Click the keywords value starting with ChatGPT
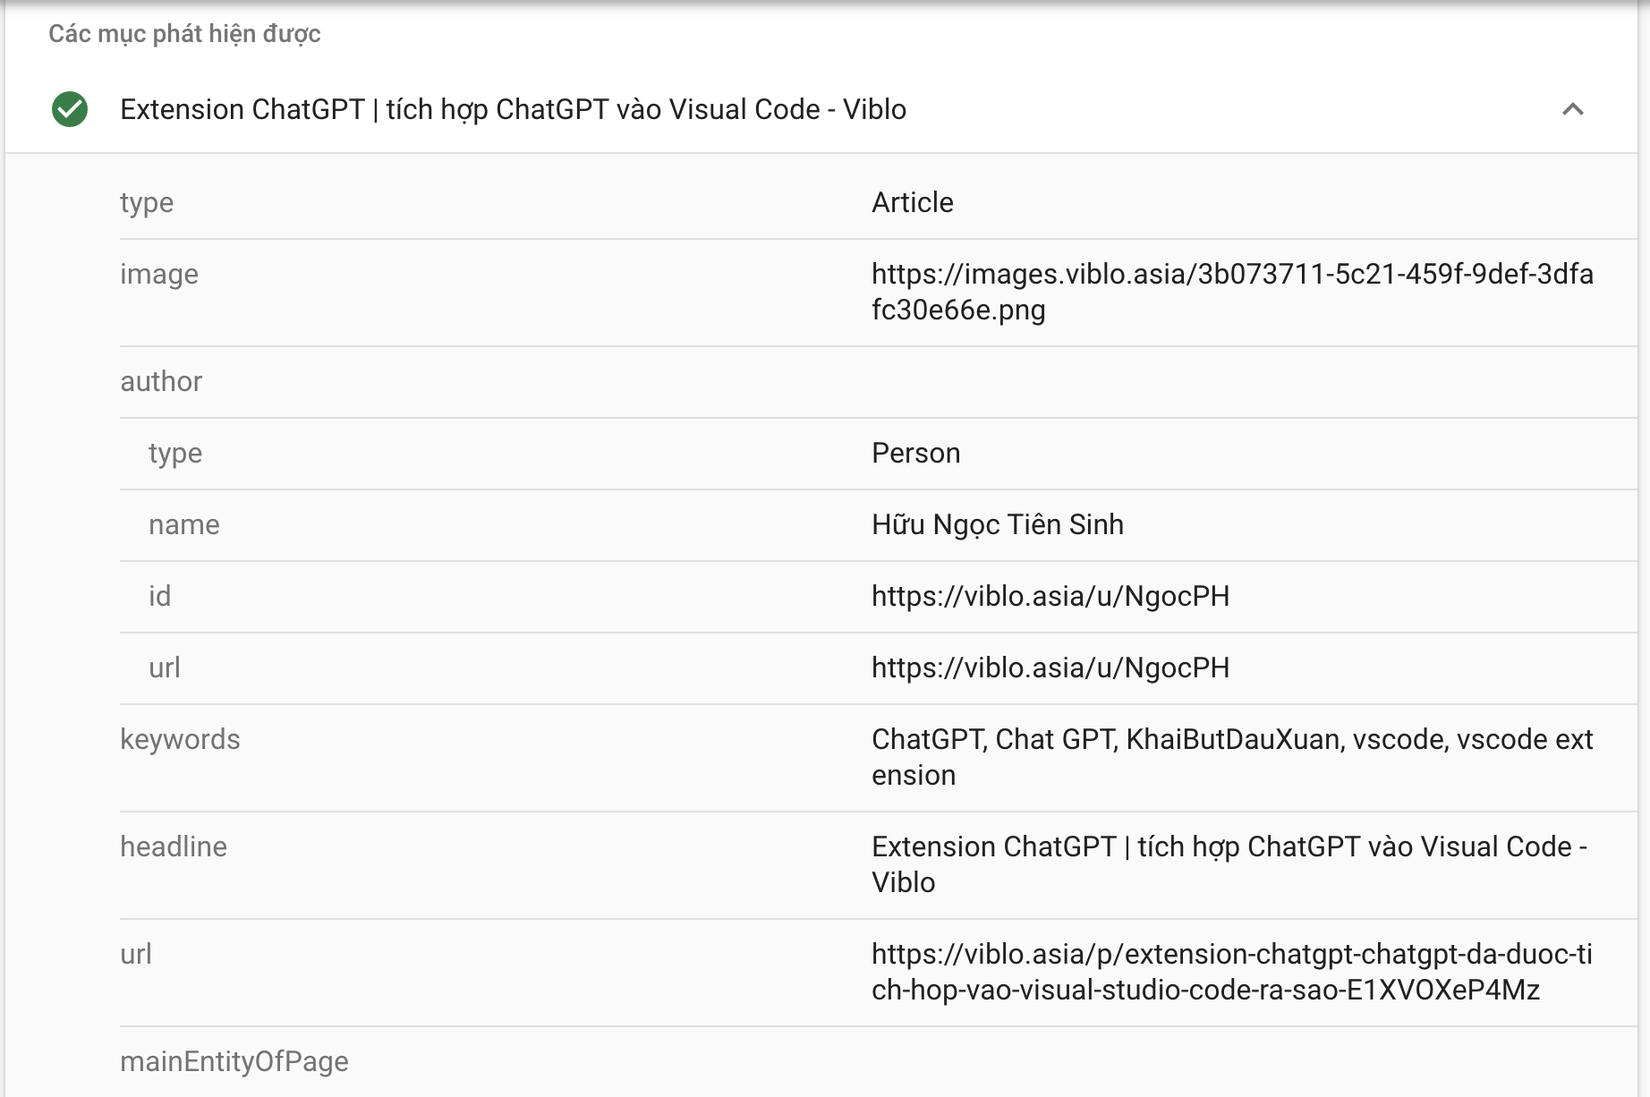The height and width of the screenshot is (1097, 1650). (x=1231, y=757)
